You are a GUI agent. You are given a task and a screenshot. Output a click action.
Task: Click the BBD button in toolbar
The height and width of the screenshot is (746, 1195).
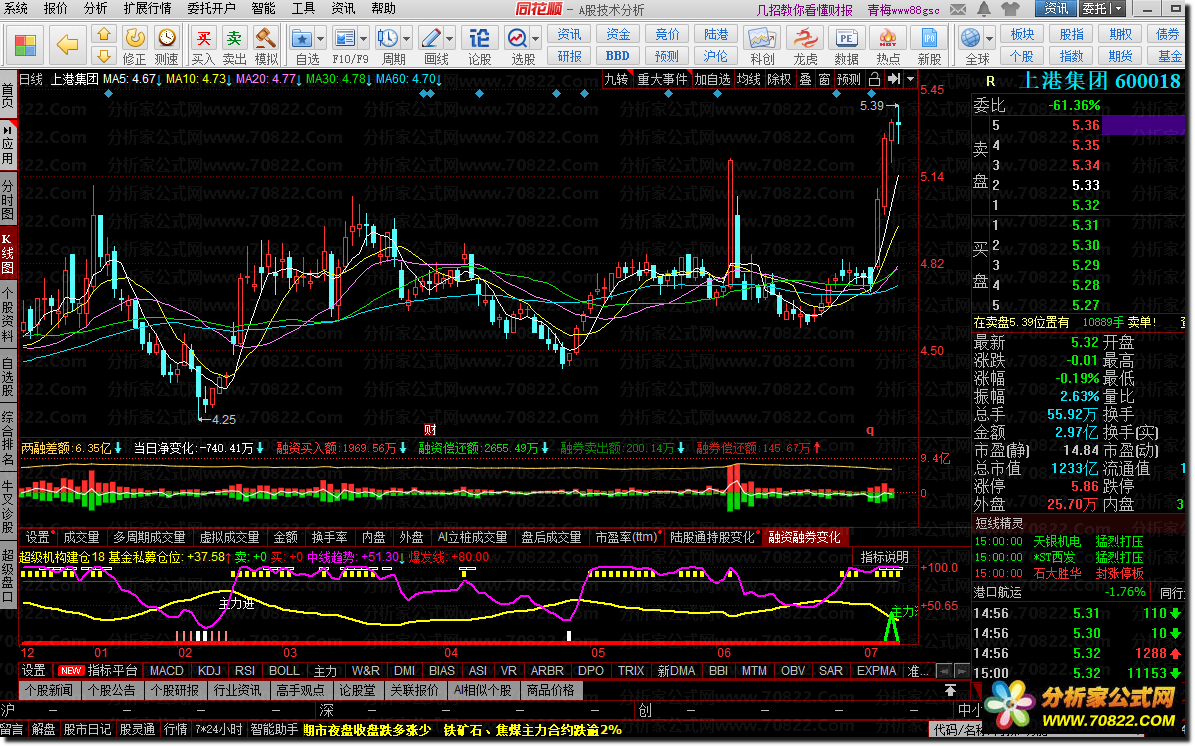point(617,56)
